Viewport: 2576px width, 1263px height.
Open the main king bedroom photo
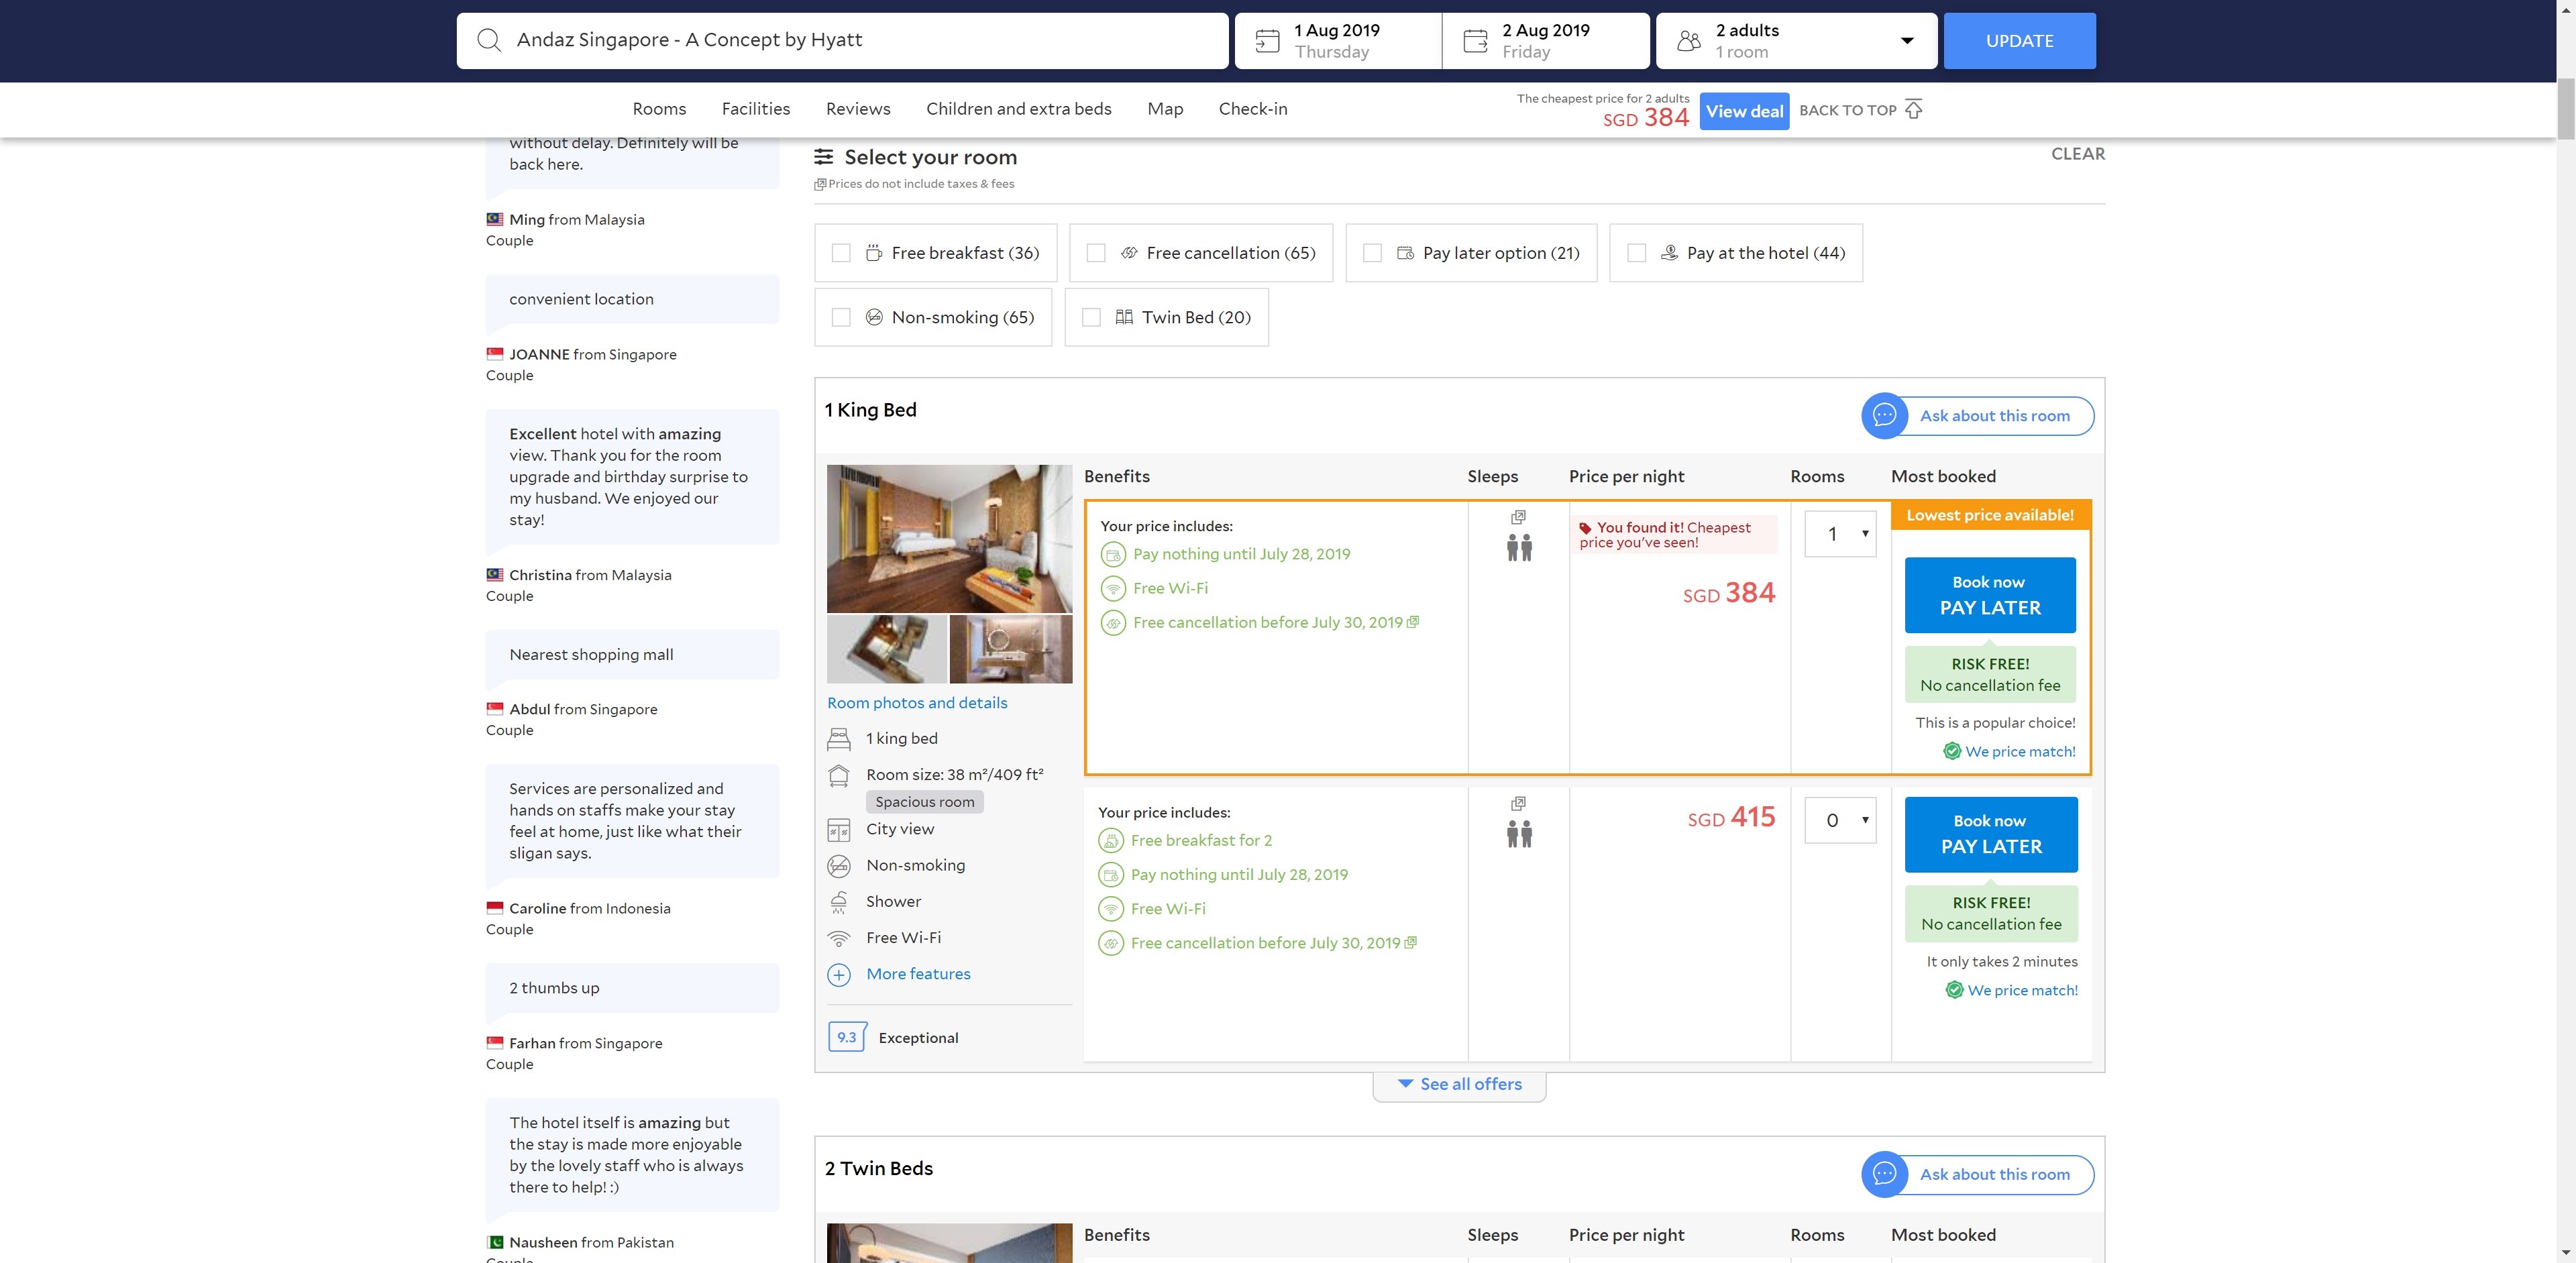tap(949, 539)
